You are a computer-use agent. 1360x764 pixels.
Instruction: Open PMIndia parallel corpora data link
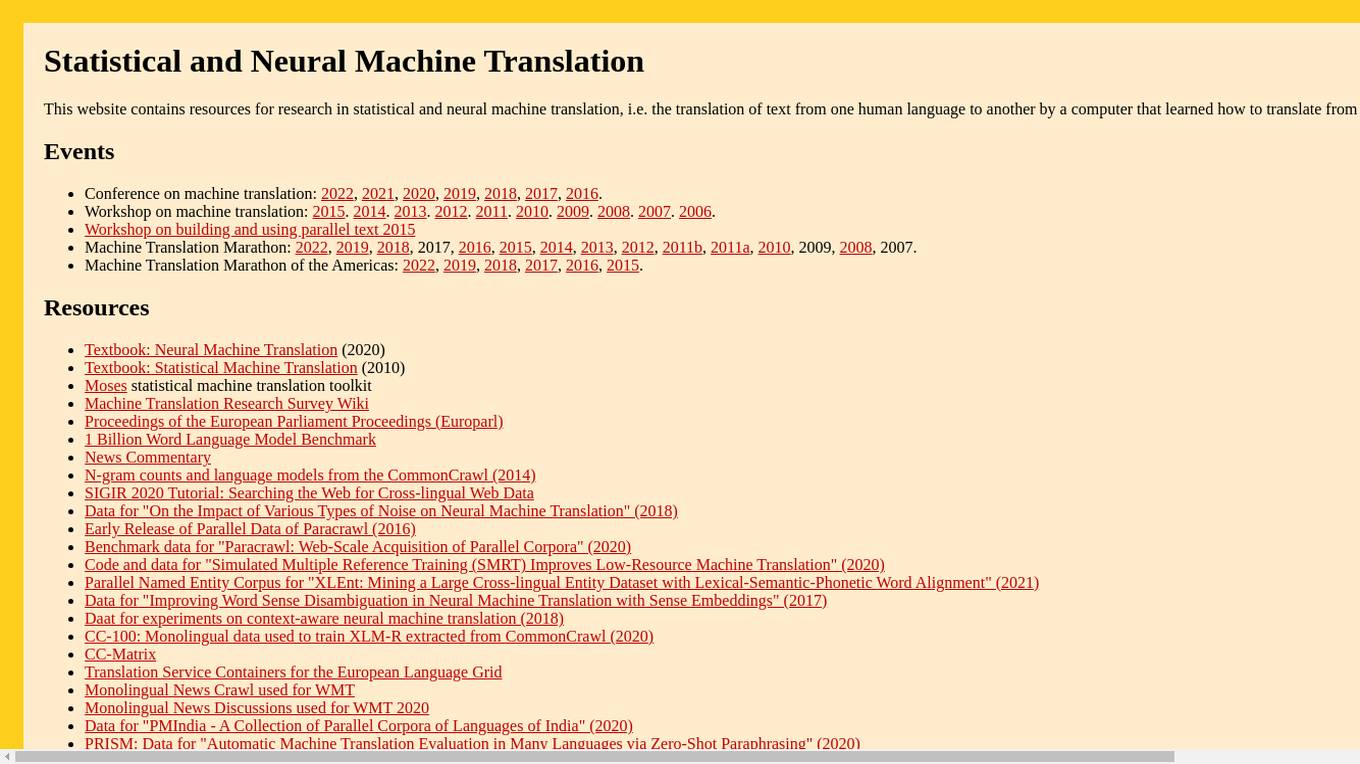(359, 728)
